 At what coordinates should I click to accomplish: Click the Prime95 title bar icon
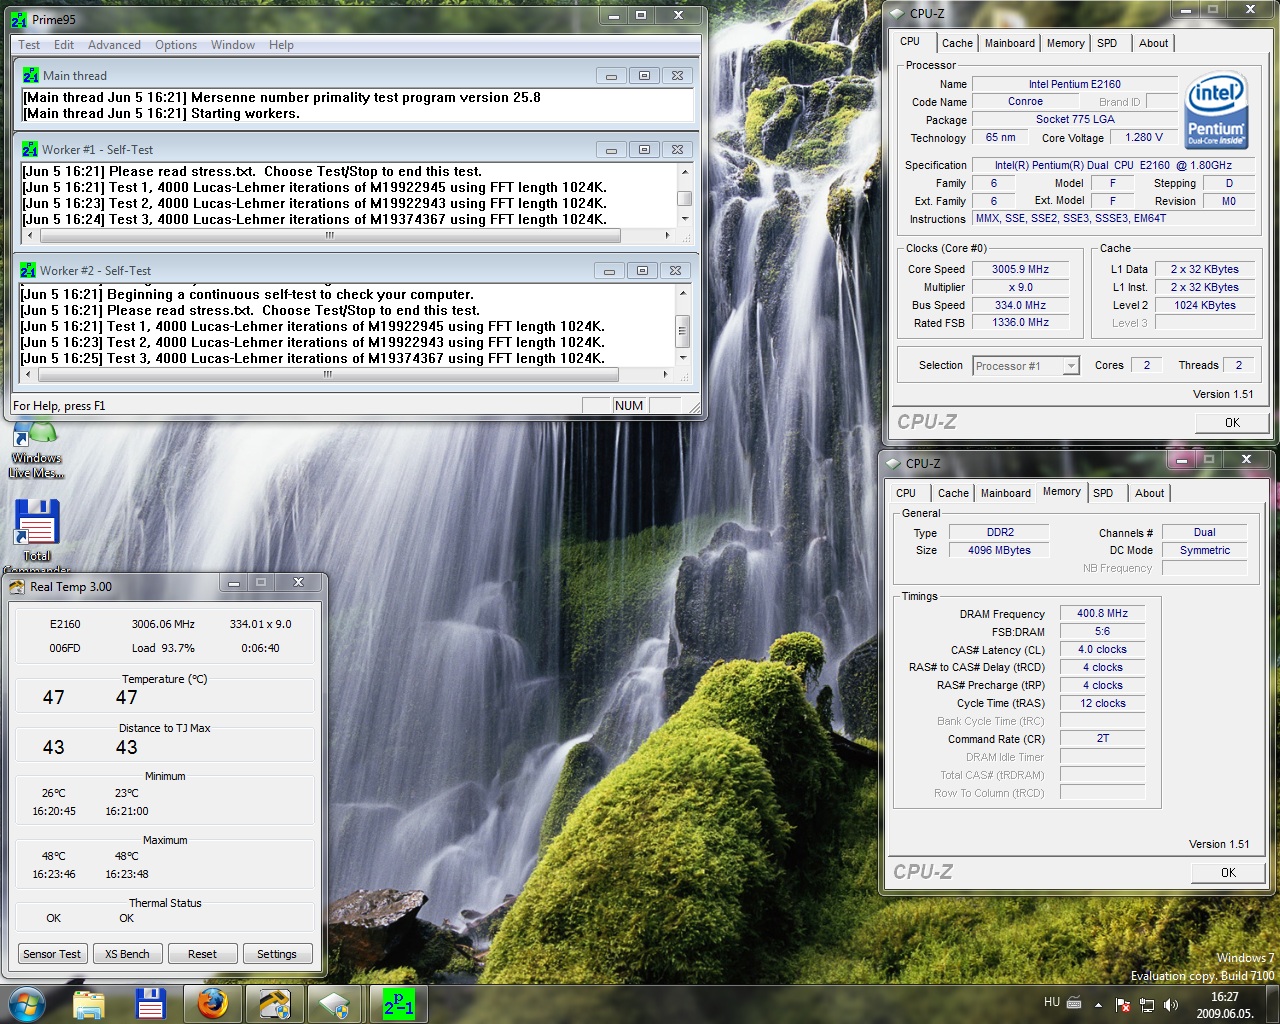19,19
